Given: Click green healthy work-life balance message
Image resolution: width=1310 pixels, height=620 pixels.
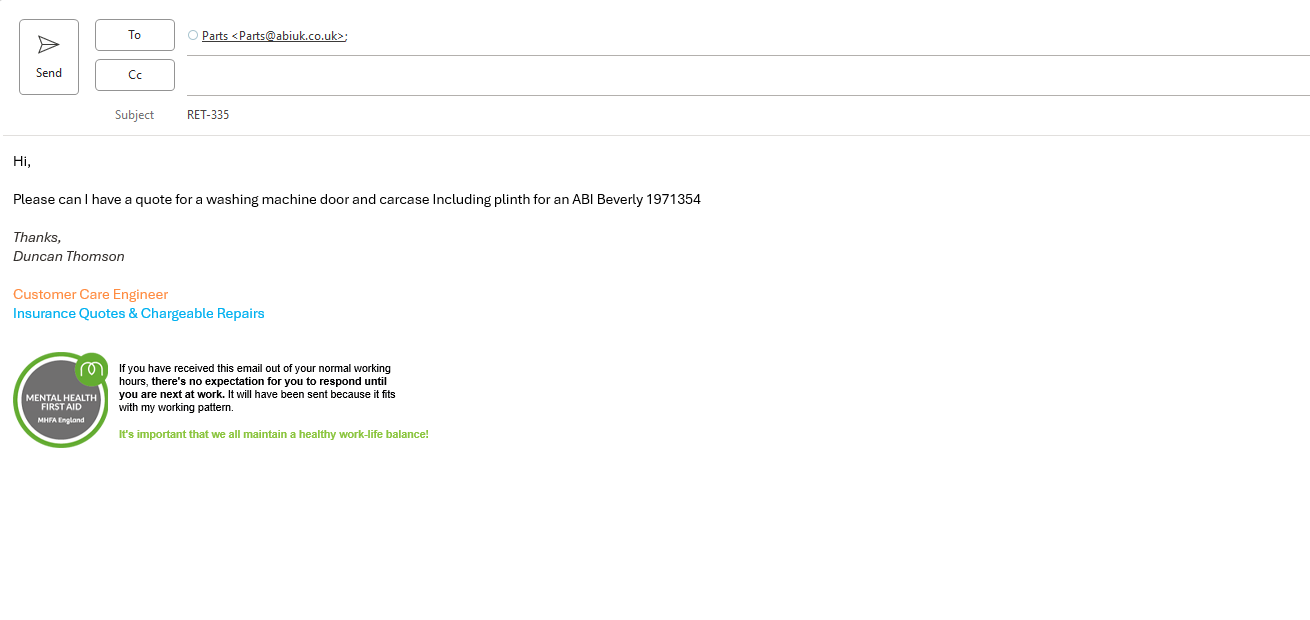Looking at the screenshot, I should click(x=273, y=434).
